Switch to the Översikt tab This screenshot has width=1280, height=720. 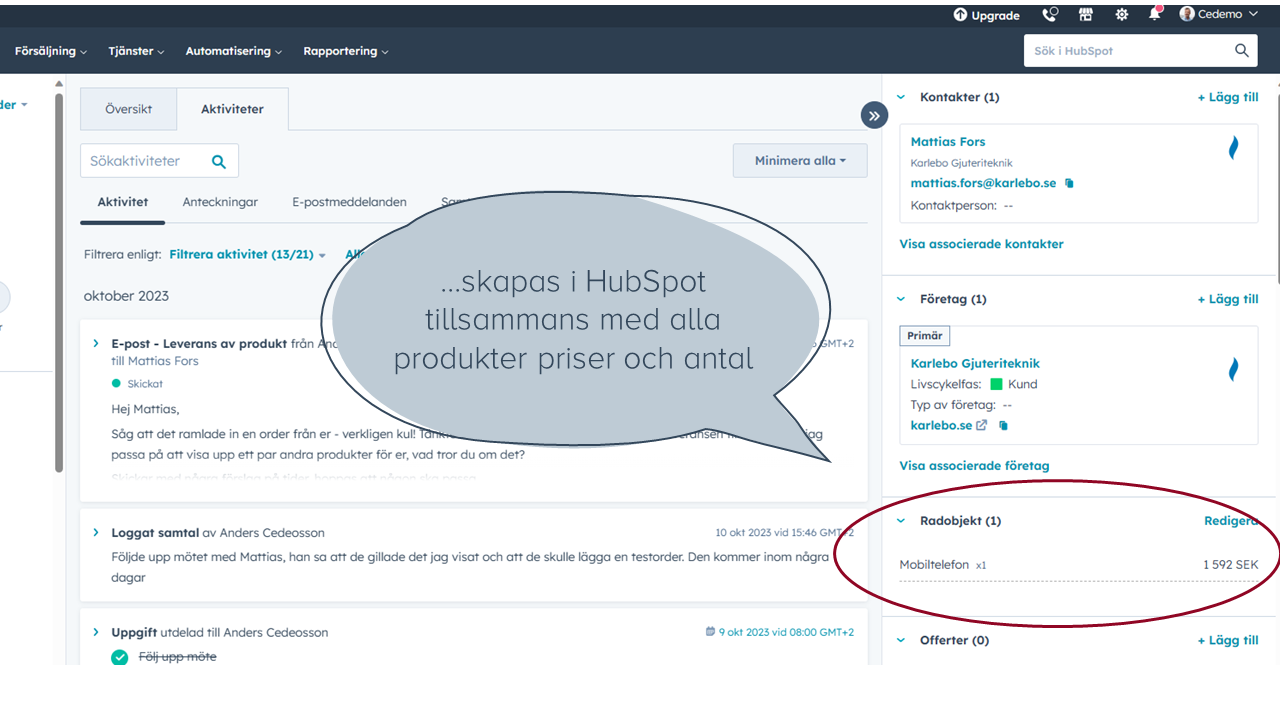point(129,109)
